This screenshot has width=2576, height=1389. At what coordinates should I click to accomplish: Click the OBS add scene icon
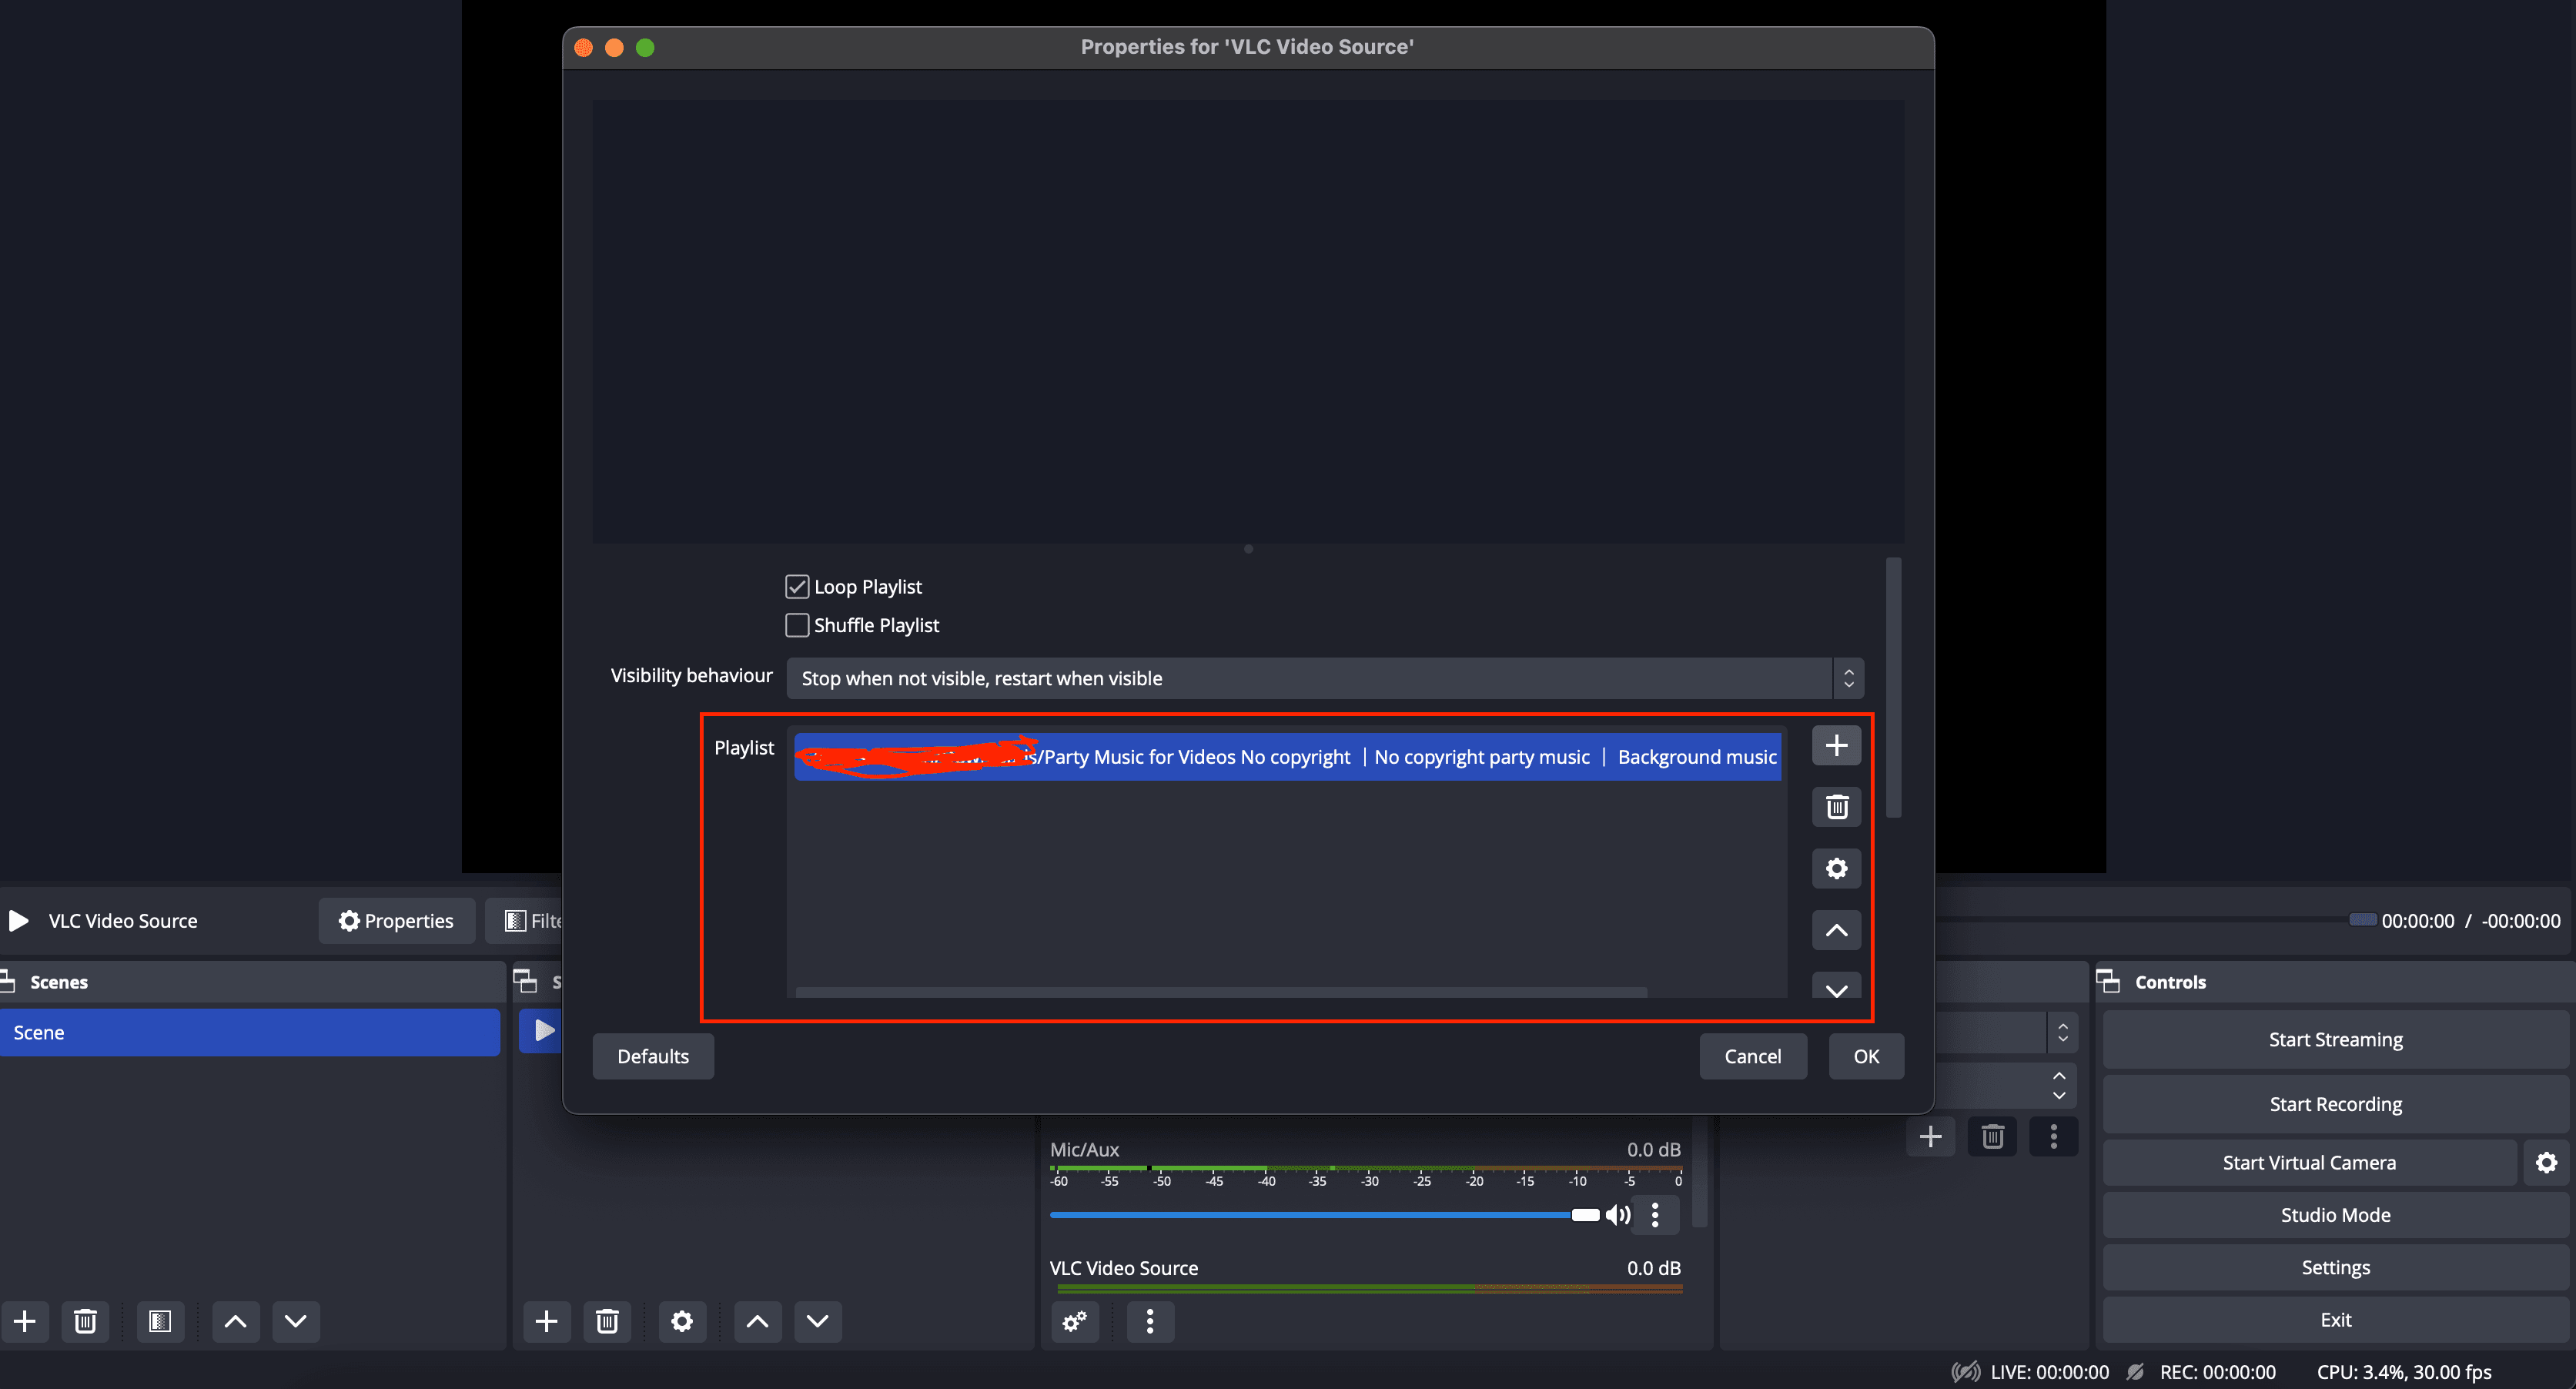pos(24,1320)
